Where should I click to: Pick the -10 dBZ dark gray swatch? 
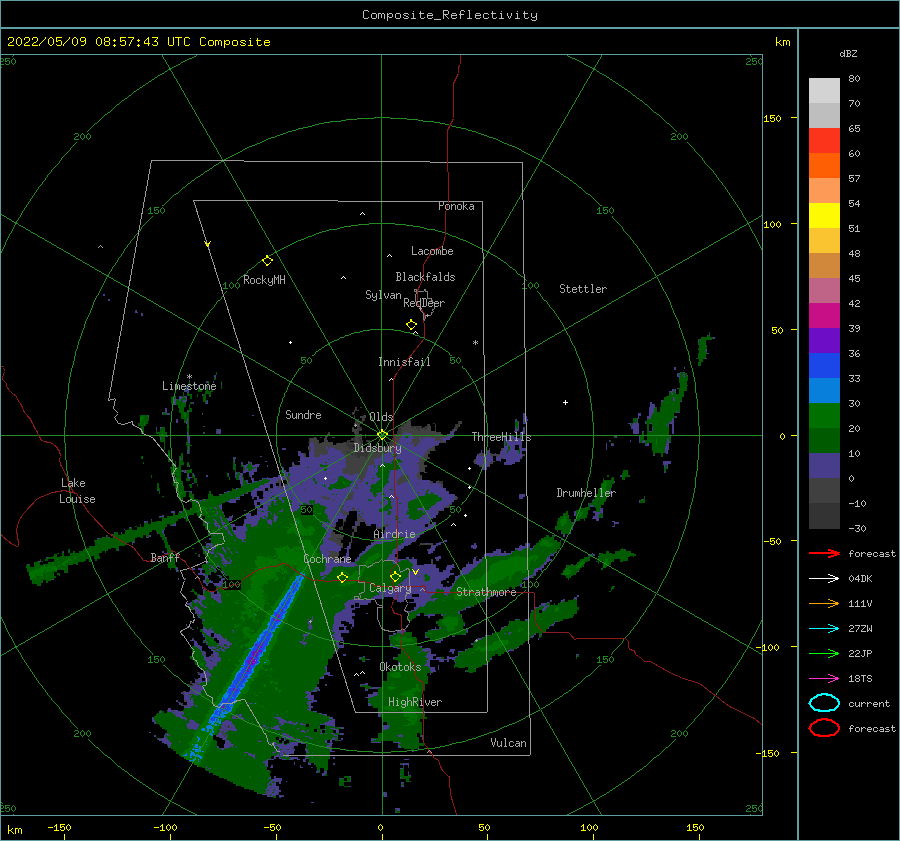(824, 516)
